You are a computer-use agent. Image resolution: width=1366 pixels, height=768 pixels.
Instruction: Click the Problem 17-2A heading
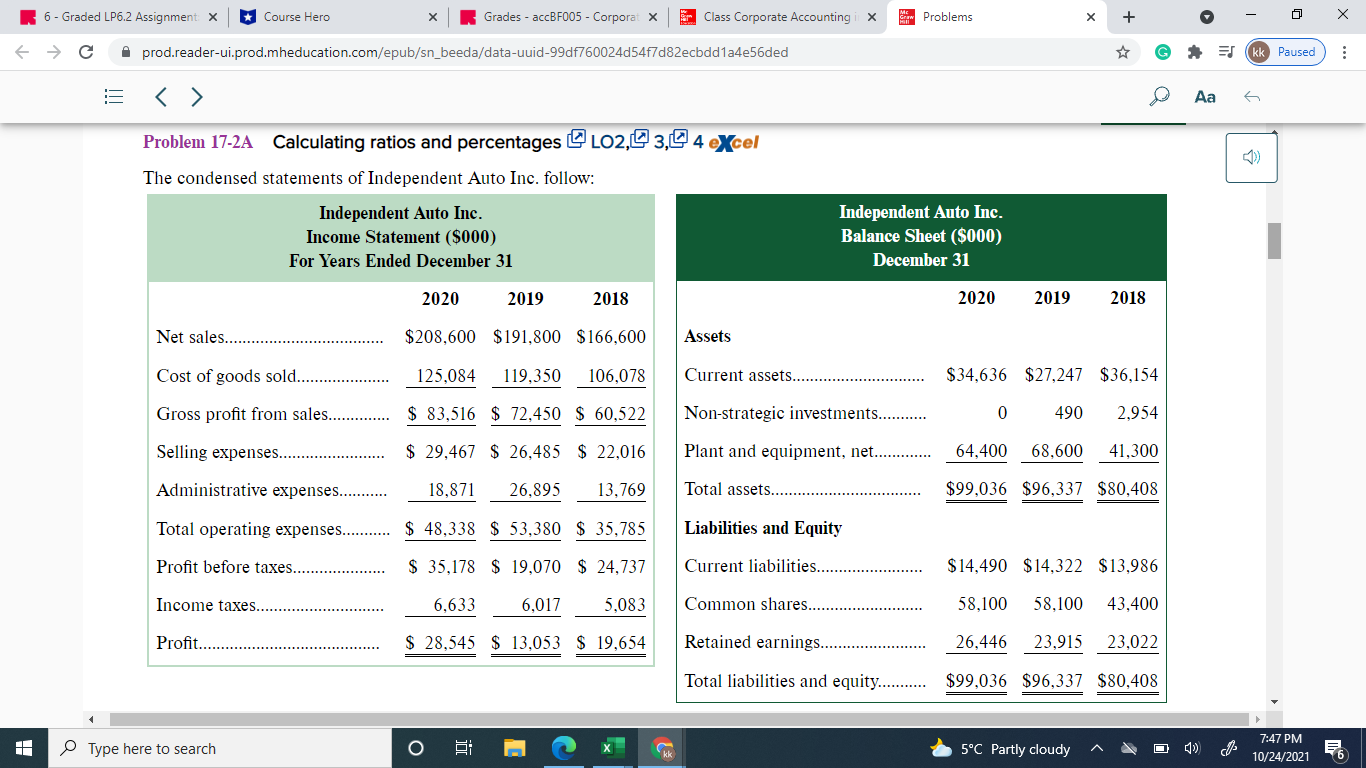pyautogui.click(x=198, y=142)
